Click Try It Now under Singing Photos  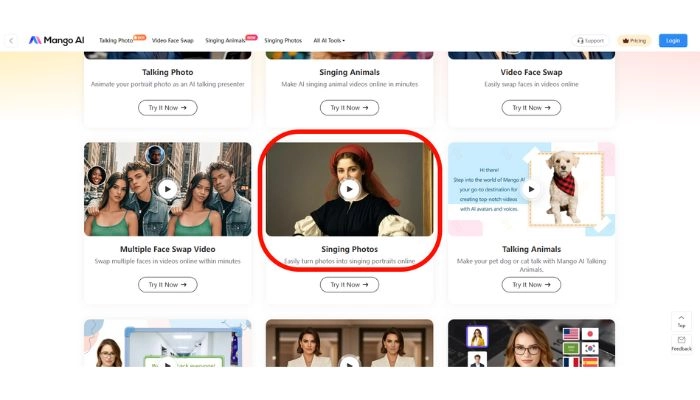tap(349, 284)
